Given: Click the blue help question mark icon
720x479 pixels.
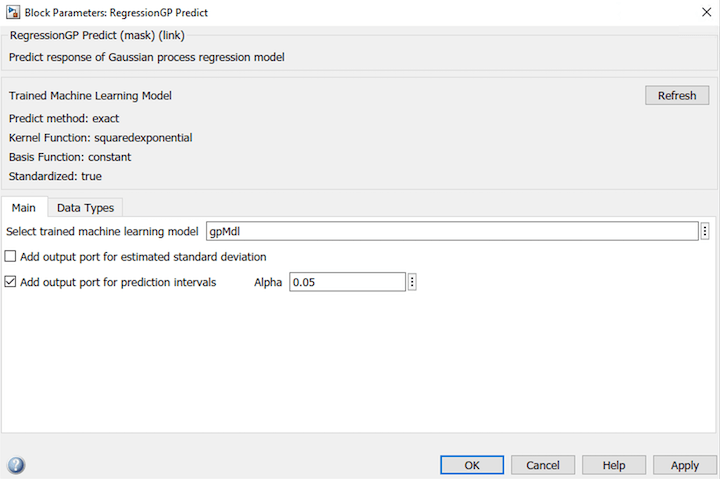Looking at the screenshot, I should click(16, 465).
